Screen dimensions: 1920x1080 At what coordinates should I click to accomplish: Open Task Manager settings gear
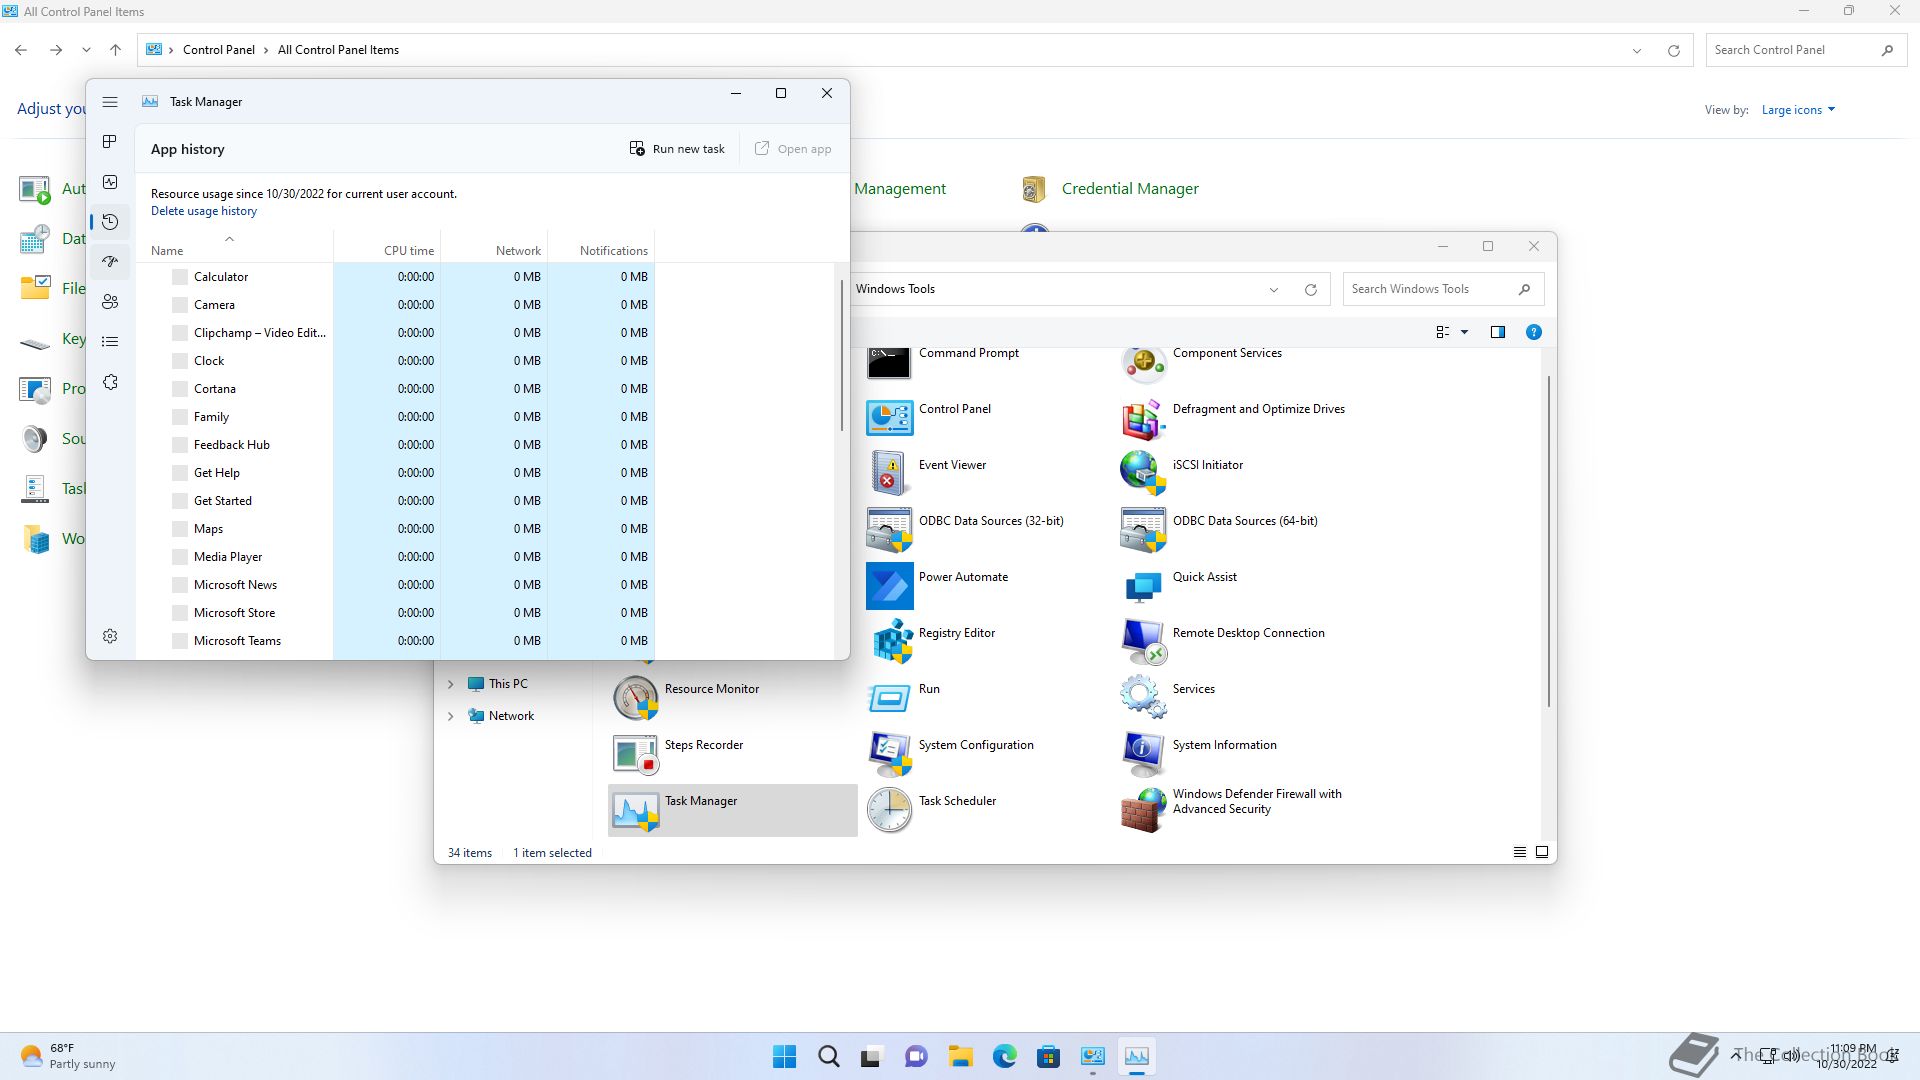pyautogui.click(x=110, y=636)
